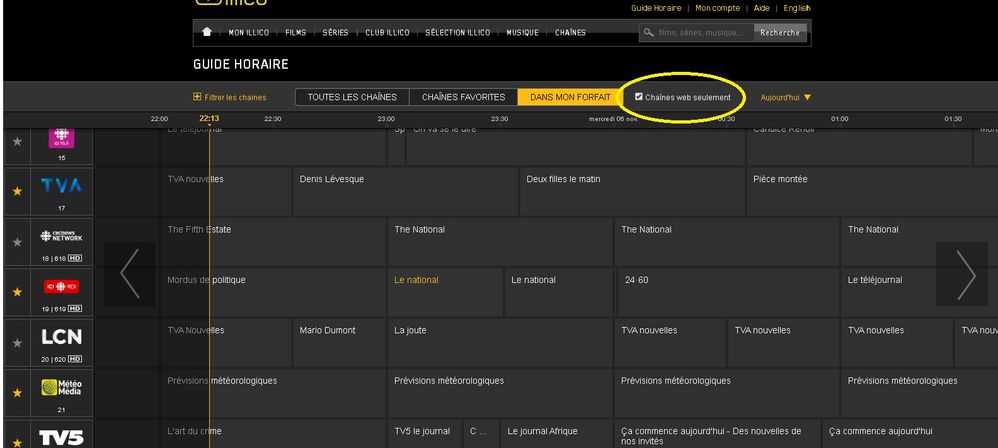Toggle favorite star for LCN channel

[16, 342]
